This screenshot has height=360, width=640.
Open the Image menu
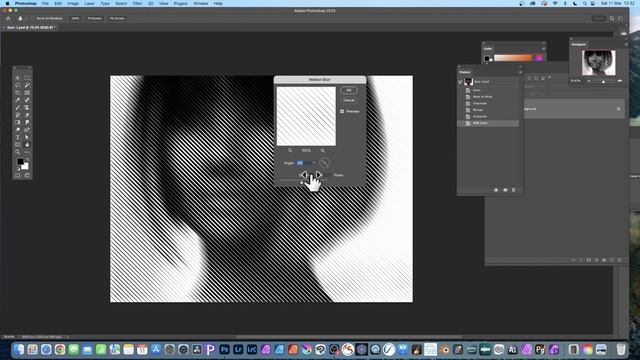coord(73,3)
